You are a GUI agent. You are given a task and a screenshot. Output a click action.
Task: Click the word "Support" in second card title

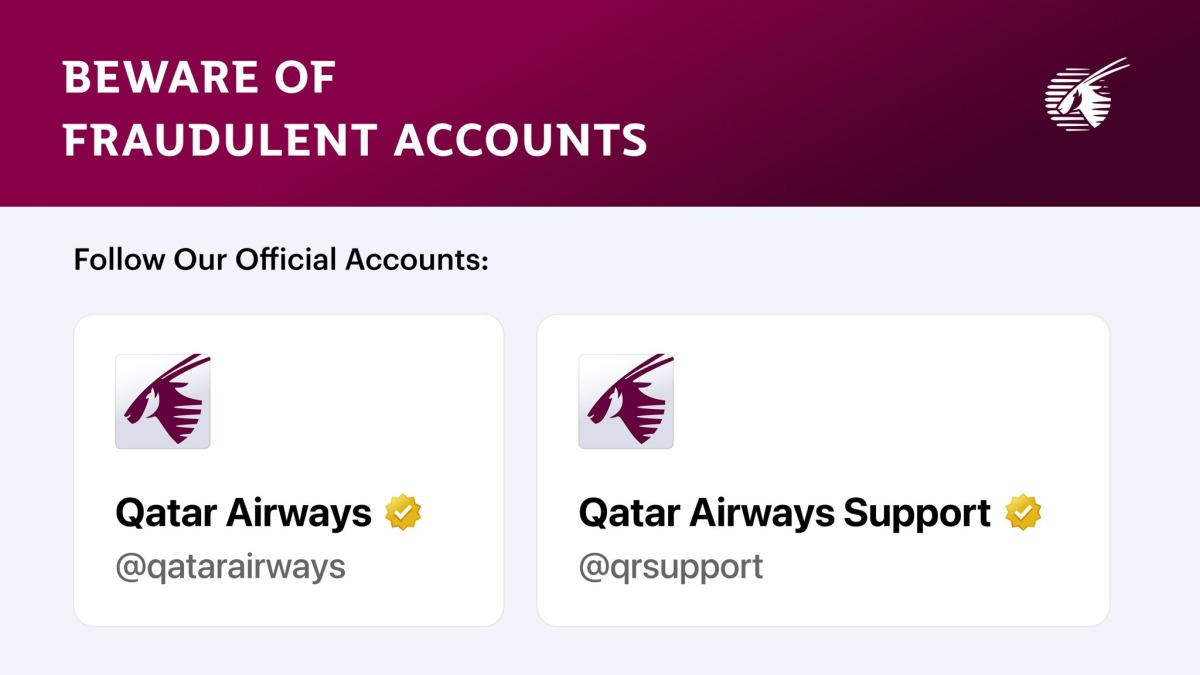click(x=917, y=513)
